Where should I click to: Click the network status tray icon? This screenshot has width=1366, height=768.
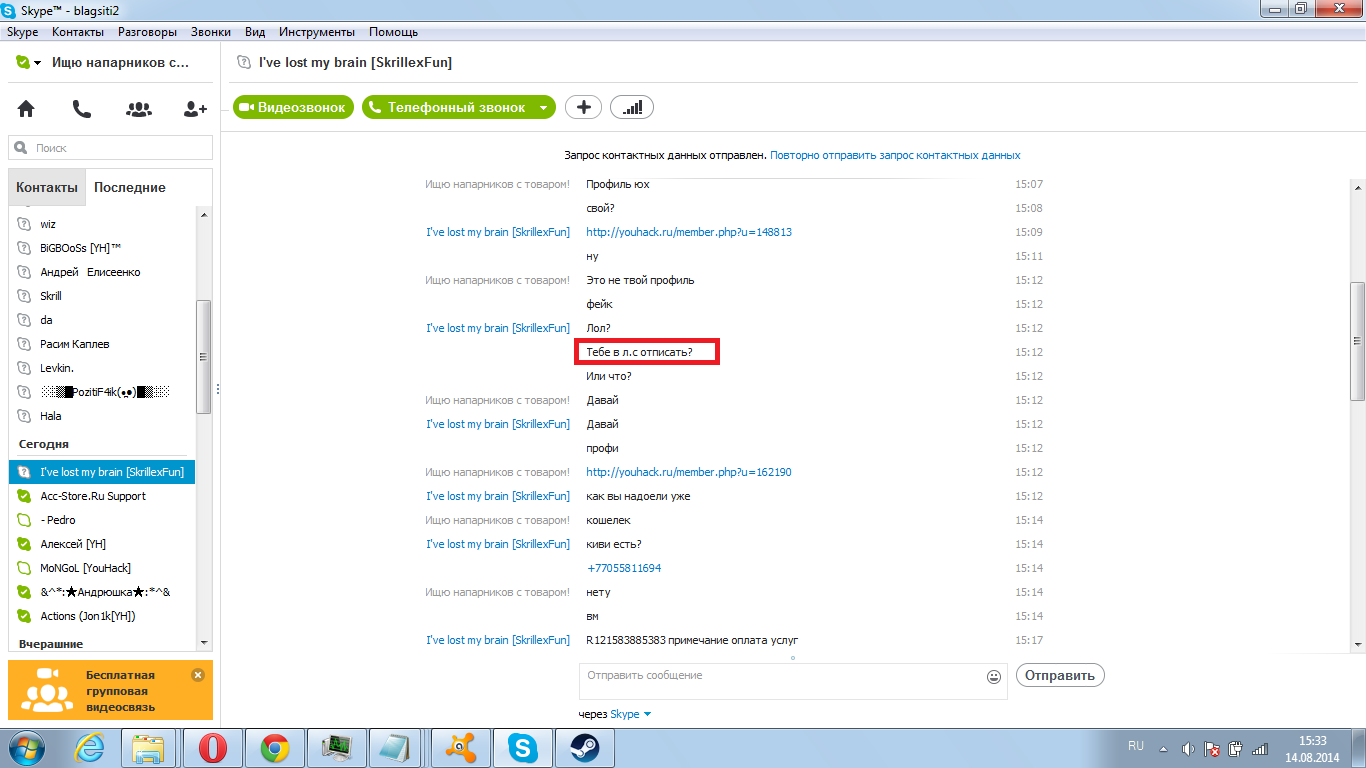point(1259,748)
